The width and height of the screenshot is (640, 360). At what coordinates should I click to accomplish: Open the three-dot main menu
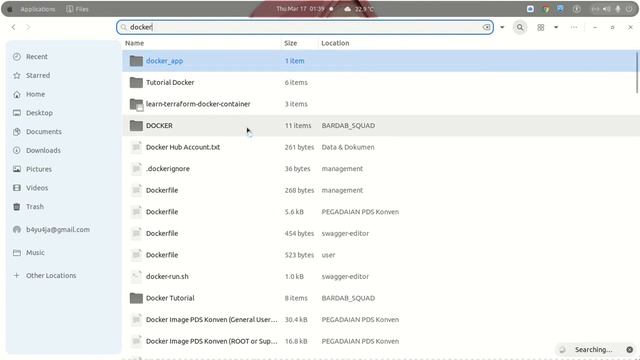pyautogui.click(x=574, y=27)
